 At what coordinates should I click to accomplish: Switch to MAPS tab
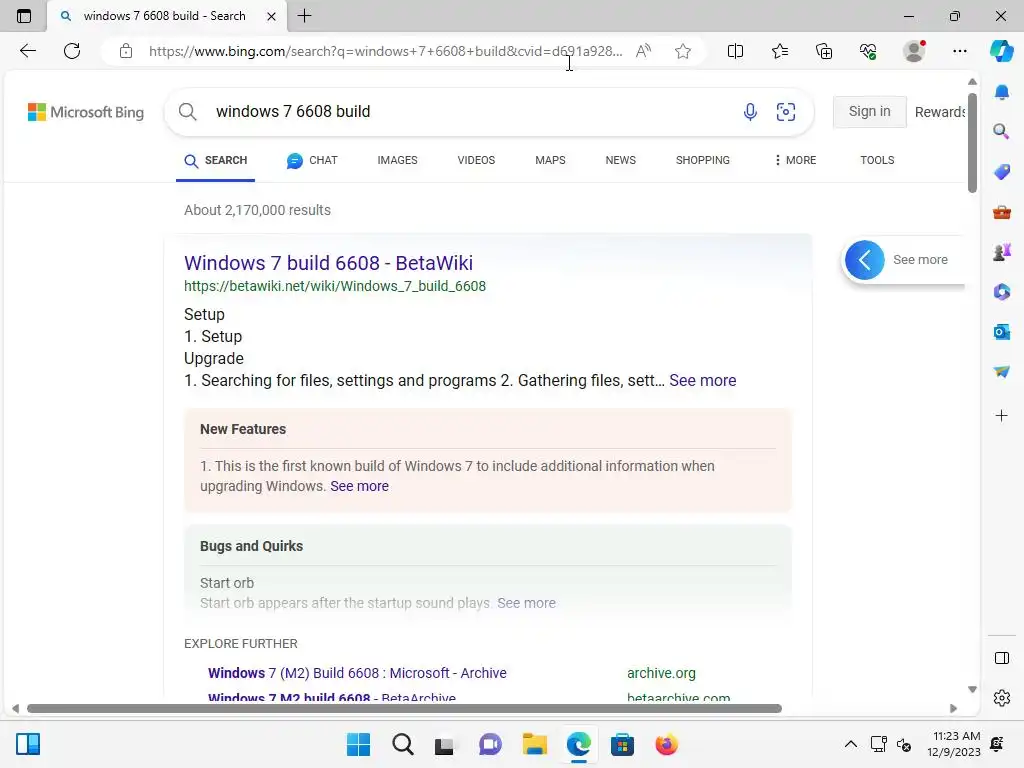pos(550,161)
